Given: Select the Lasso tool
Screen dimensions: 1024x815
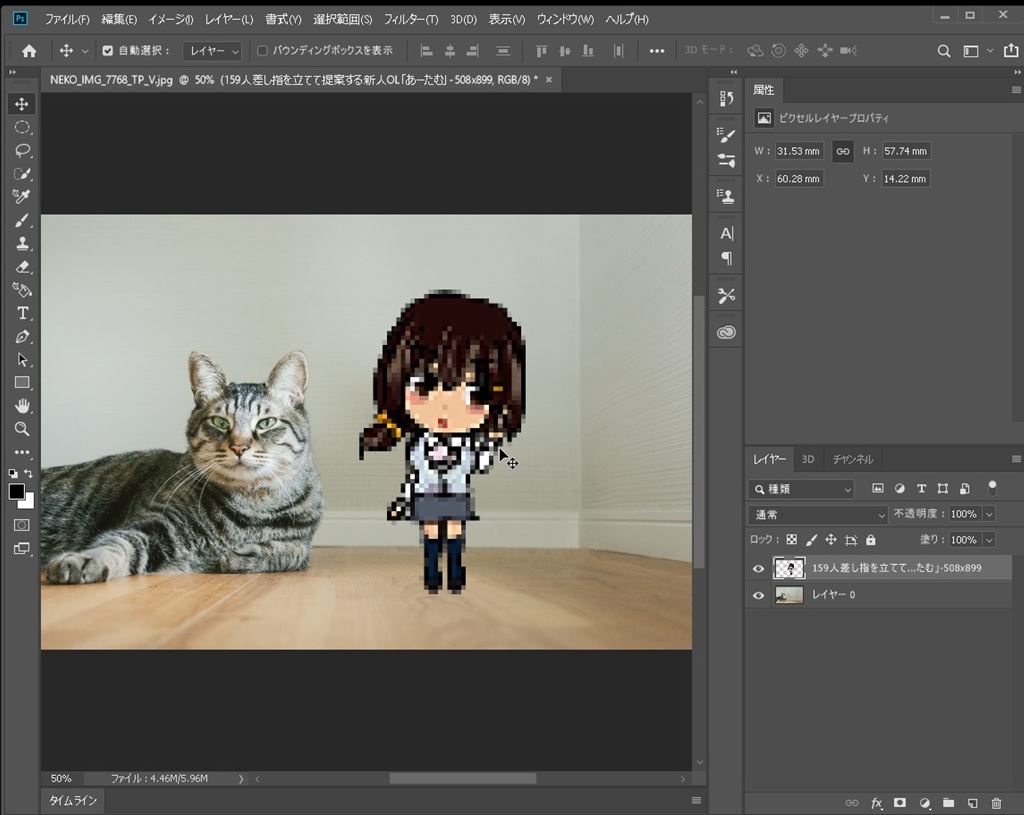Looking at the screenshot, I should click(22, 150).
